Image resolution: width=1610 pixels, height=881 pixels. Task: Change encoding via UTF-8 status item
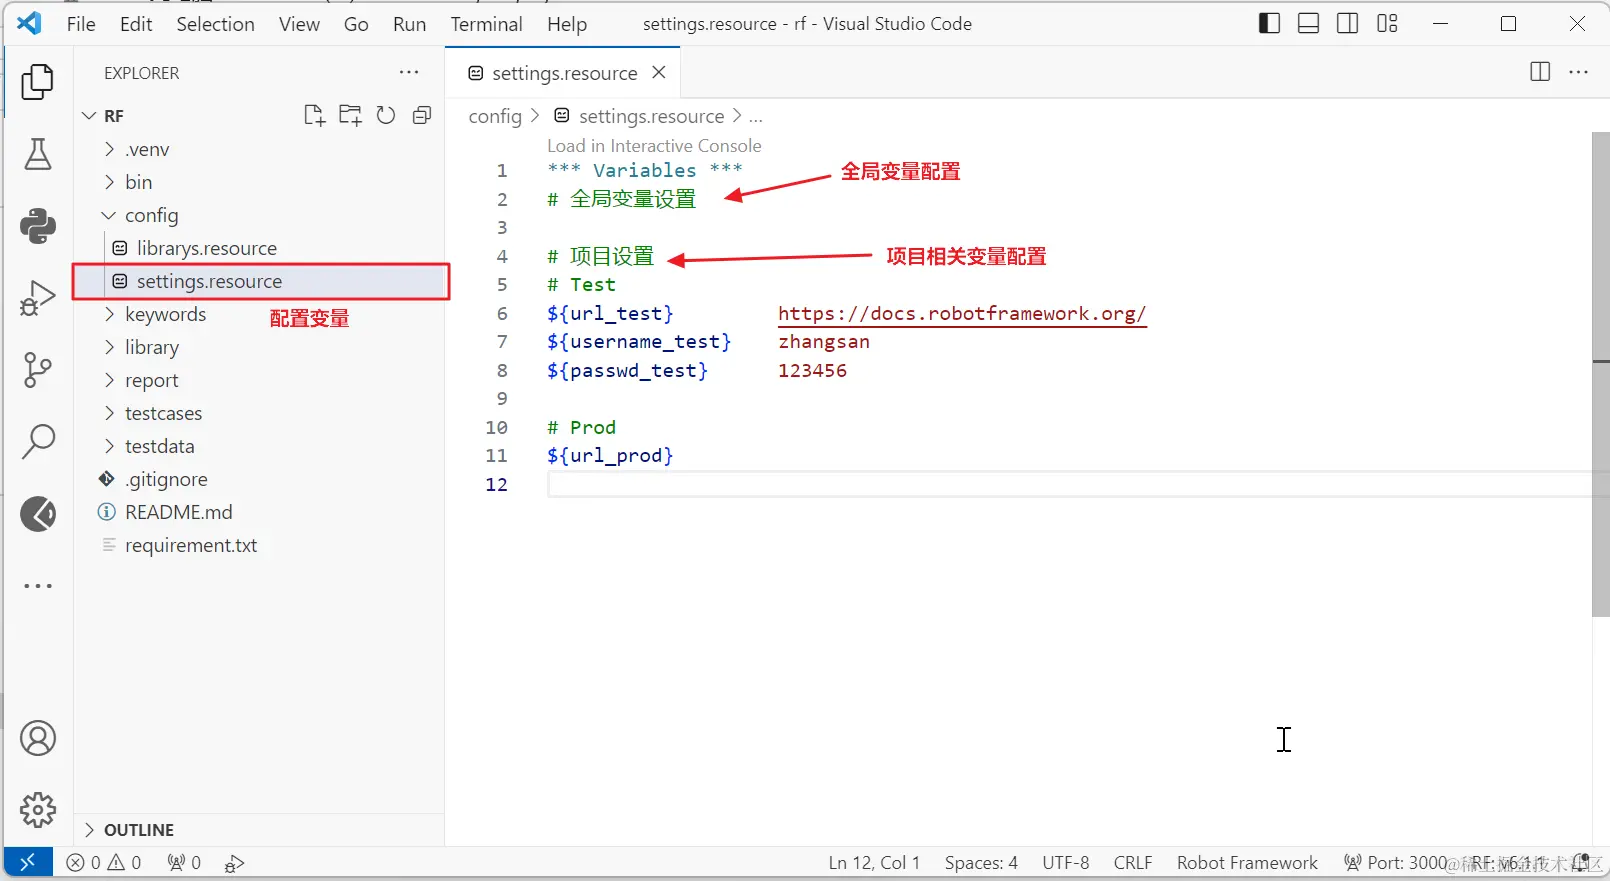pos(1066,863)
